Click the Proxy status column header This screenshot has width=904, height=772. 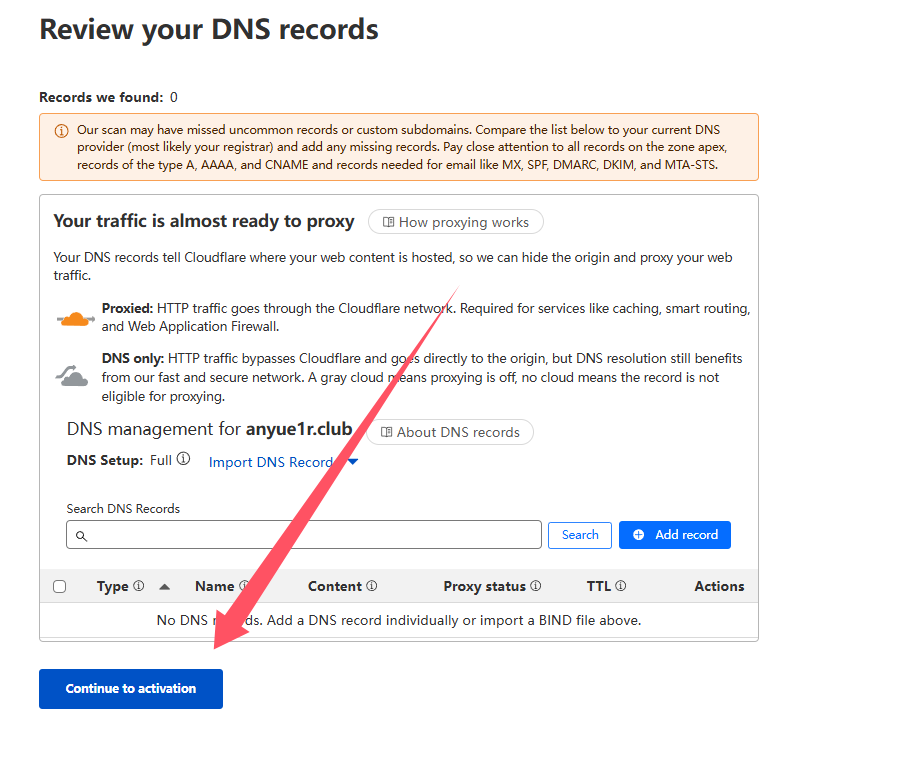pos(485,586)
